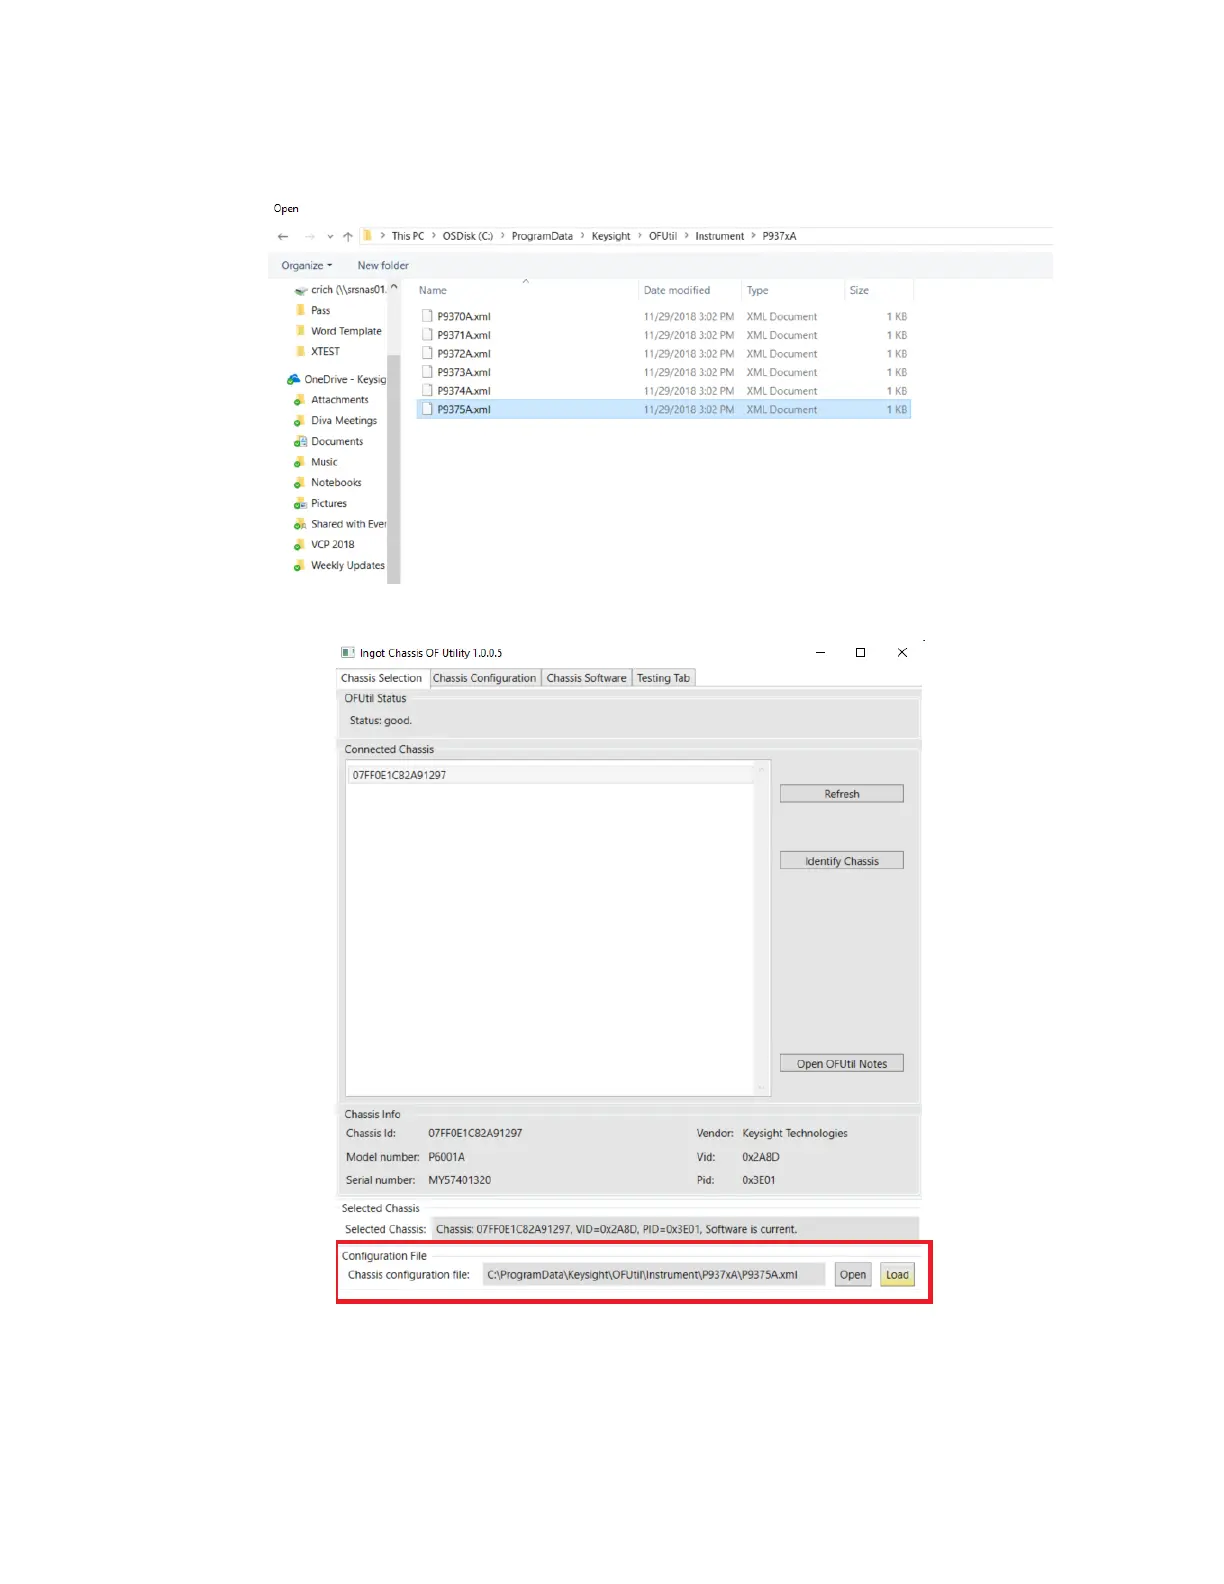Select chassis 07FF0E1C82A91297 in list
Screen dimensions: 1224x1584
pyautogui.click(x=552, y=775)
